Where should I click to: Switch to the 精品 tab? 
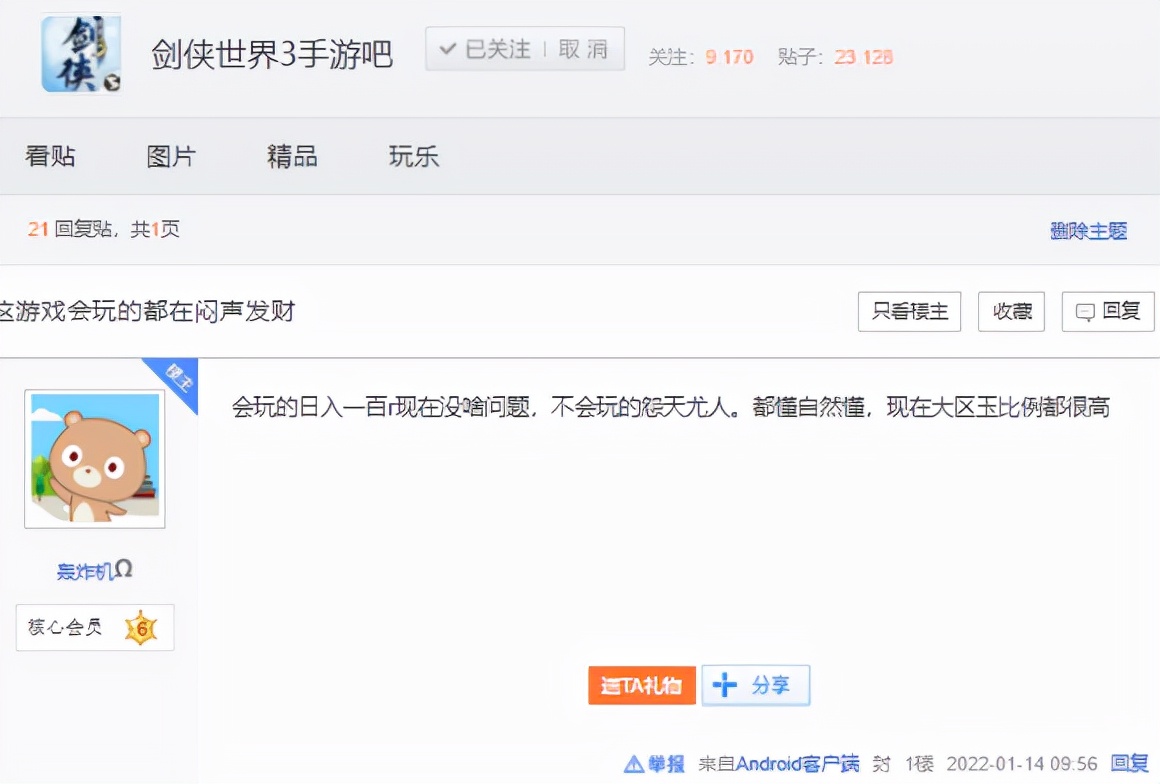[x=291, y=157]
